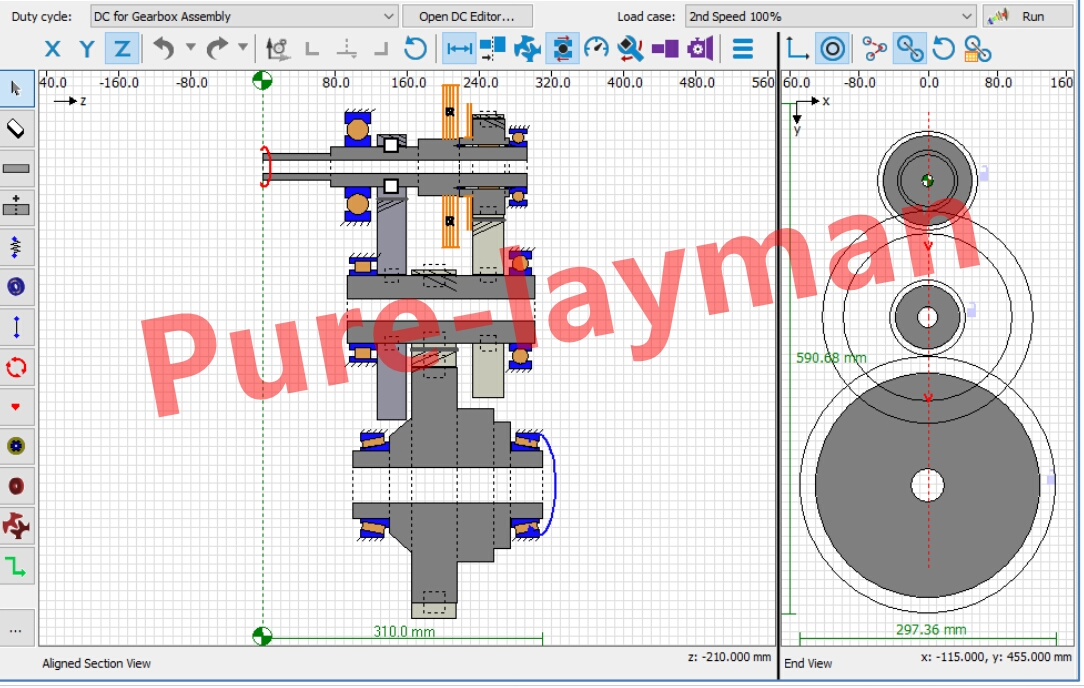Viewport: 1084px width, 688px height.
Task: Click the speedometer gauge icon in toolbar
Action: click(x=597, y=48)
